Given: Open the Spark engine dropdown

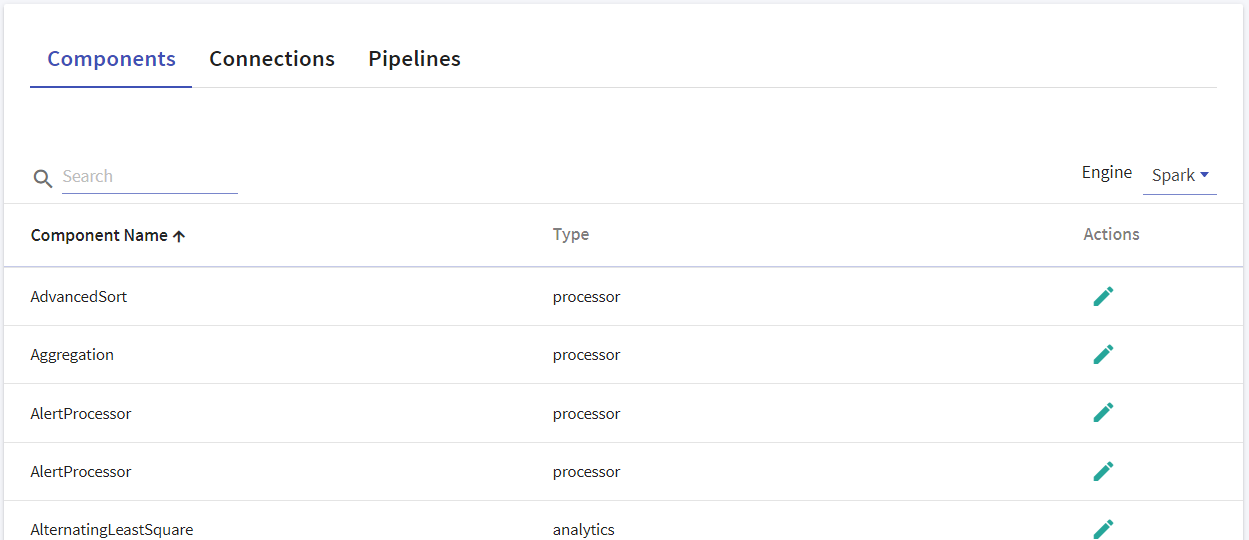Looking at the screenshot, I should point(1180,176).
